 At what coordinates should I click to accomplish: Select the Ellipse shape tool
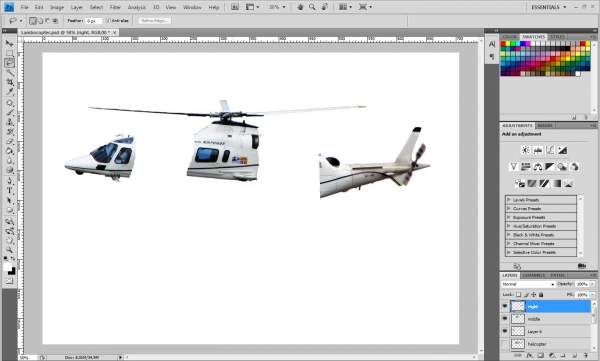tap(10, 210)
